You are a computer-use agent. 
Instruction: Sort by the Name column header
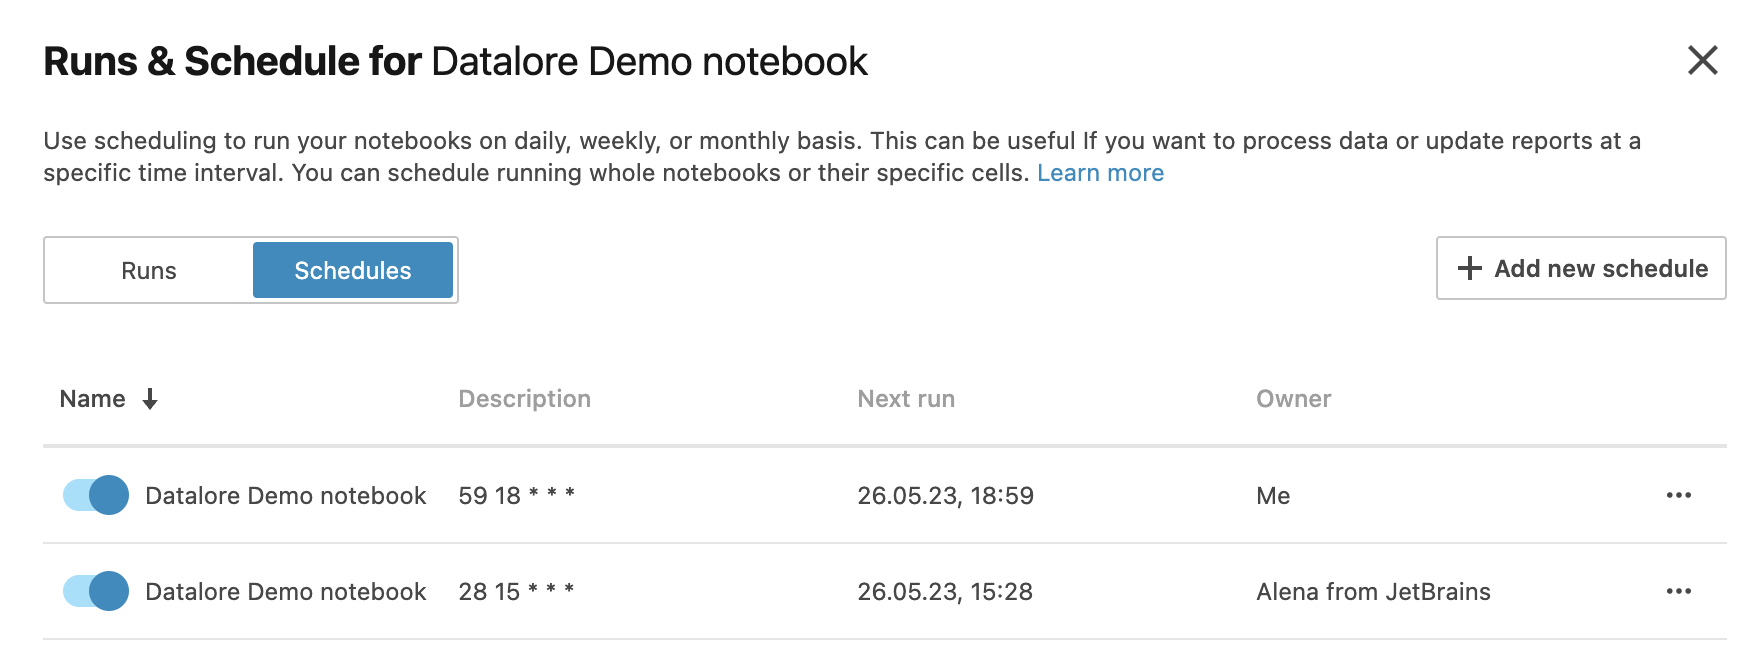(93, 399)
